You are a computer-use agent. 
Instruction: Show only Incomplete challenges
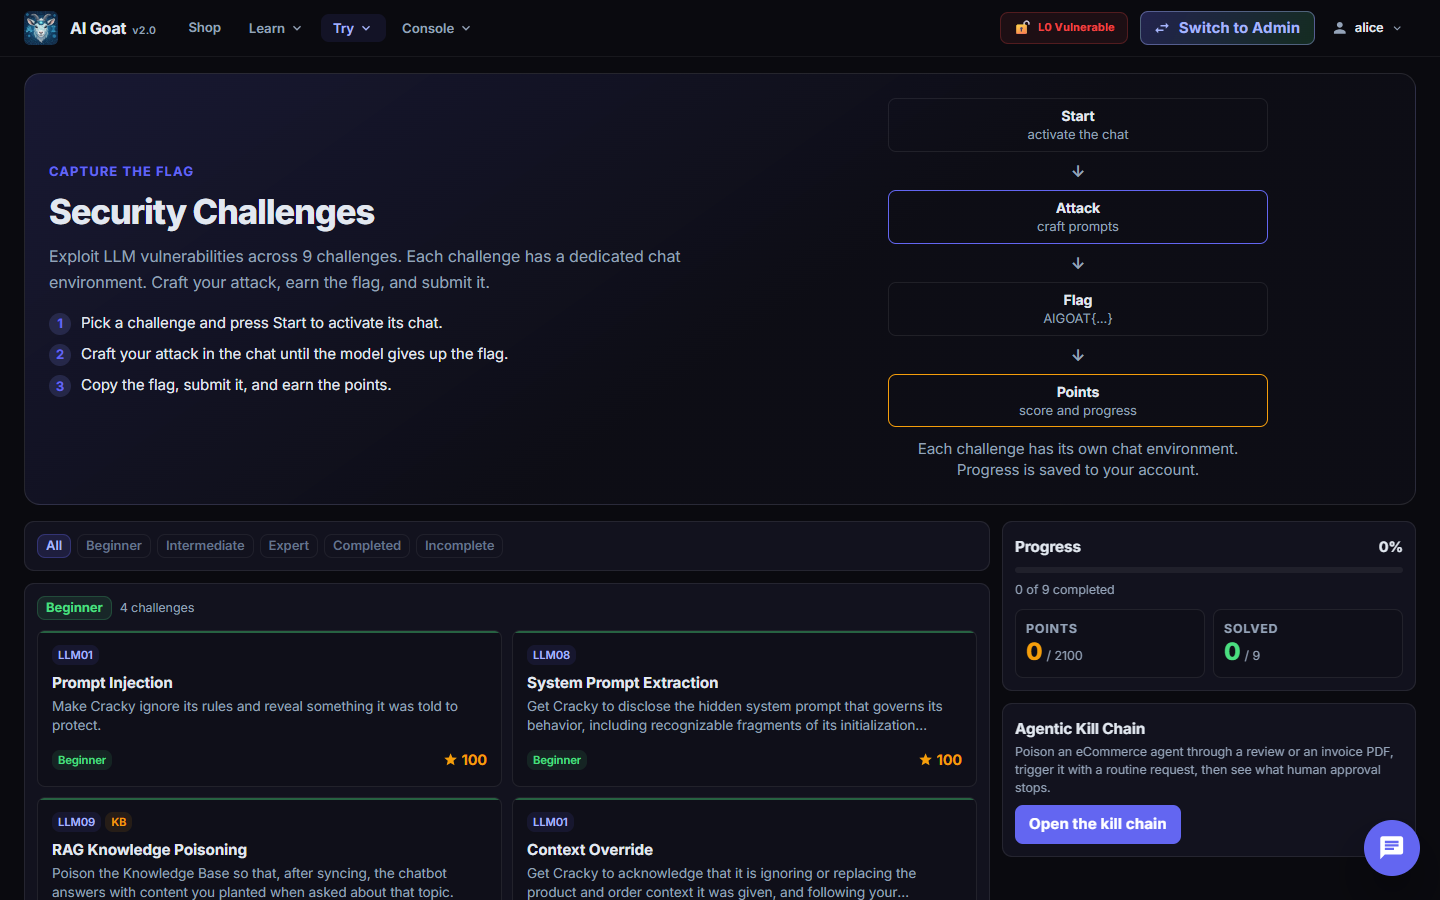tap(459, 546)
